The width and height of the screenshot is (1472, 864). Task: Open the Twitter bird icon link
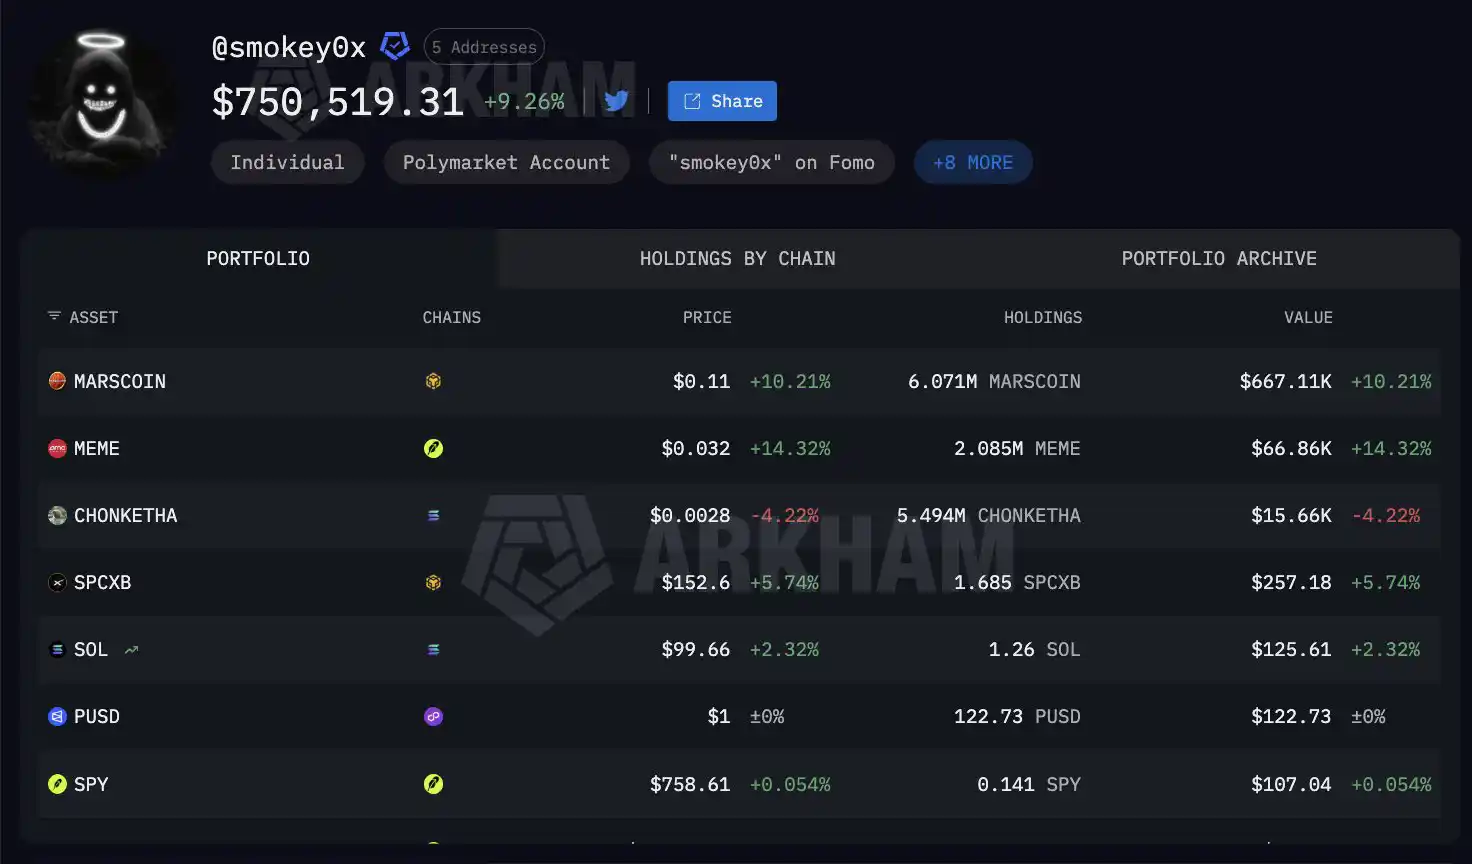[x=616, y=101]
